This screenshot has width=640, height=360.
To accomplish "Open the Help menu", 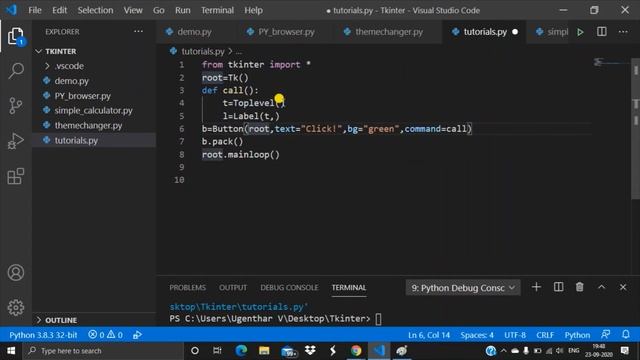I will [253, 10].
